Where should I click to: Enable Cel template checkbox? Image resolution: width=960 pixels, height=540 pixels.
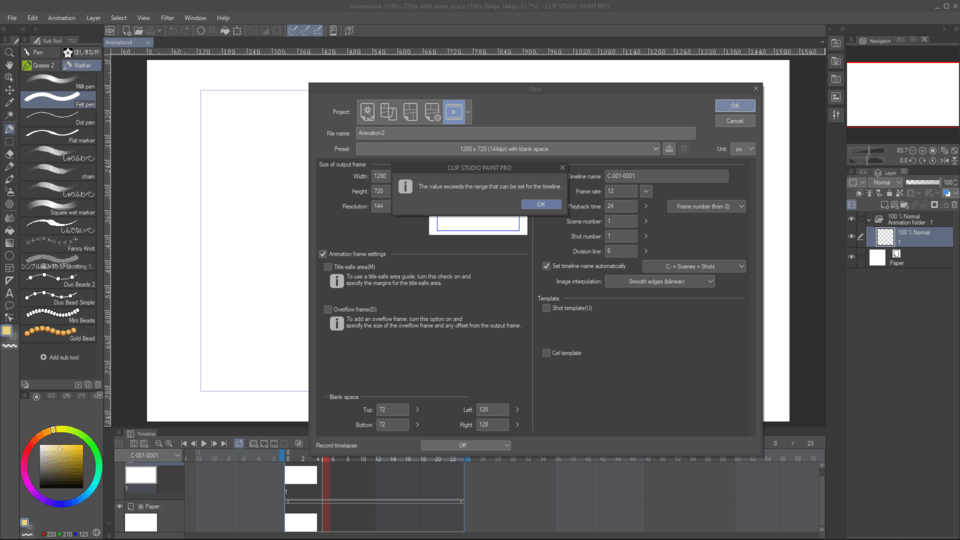point(546,353)
